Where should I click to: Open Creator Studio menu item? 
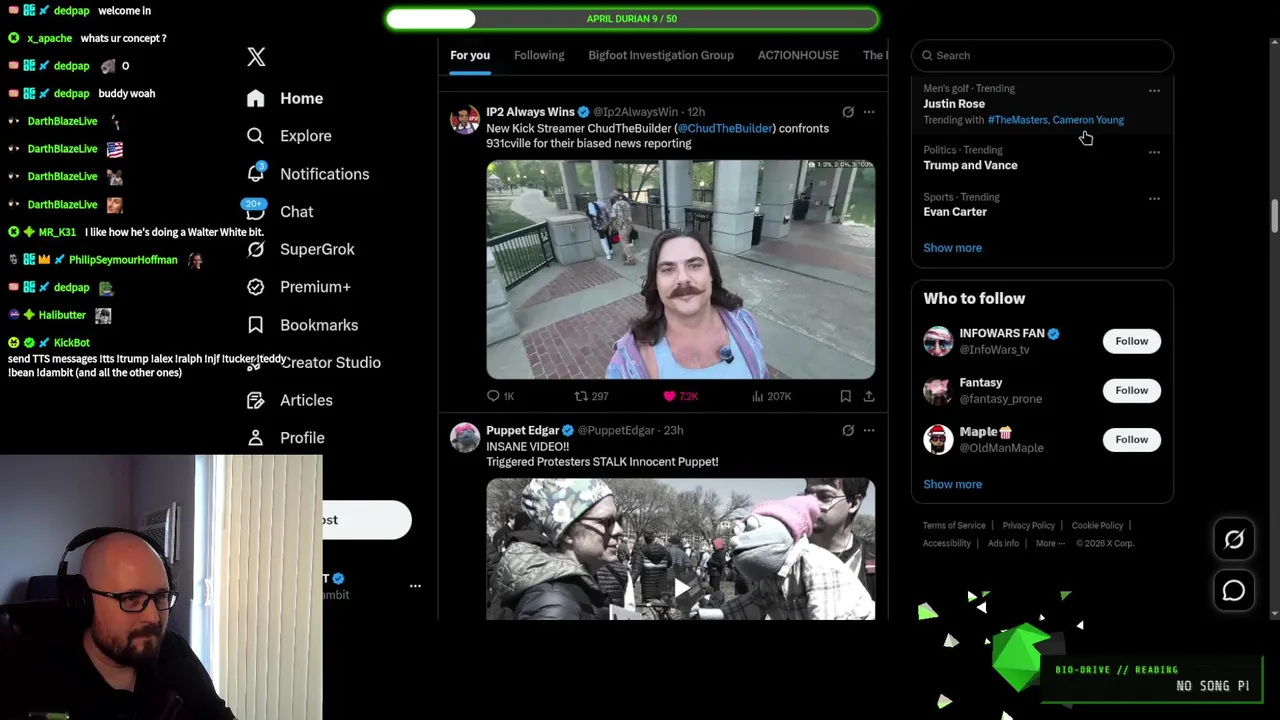tap(330, 363)
